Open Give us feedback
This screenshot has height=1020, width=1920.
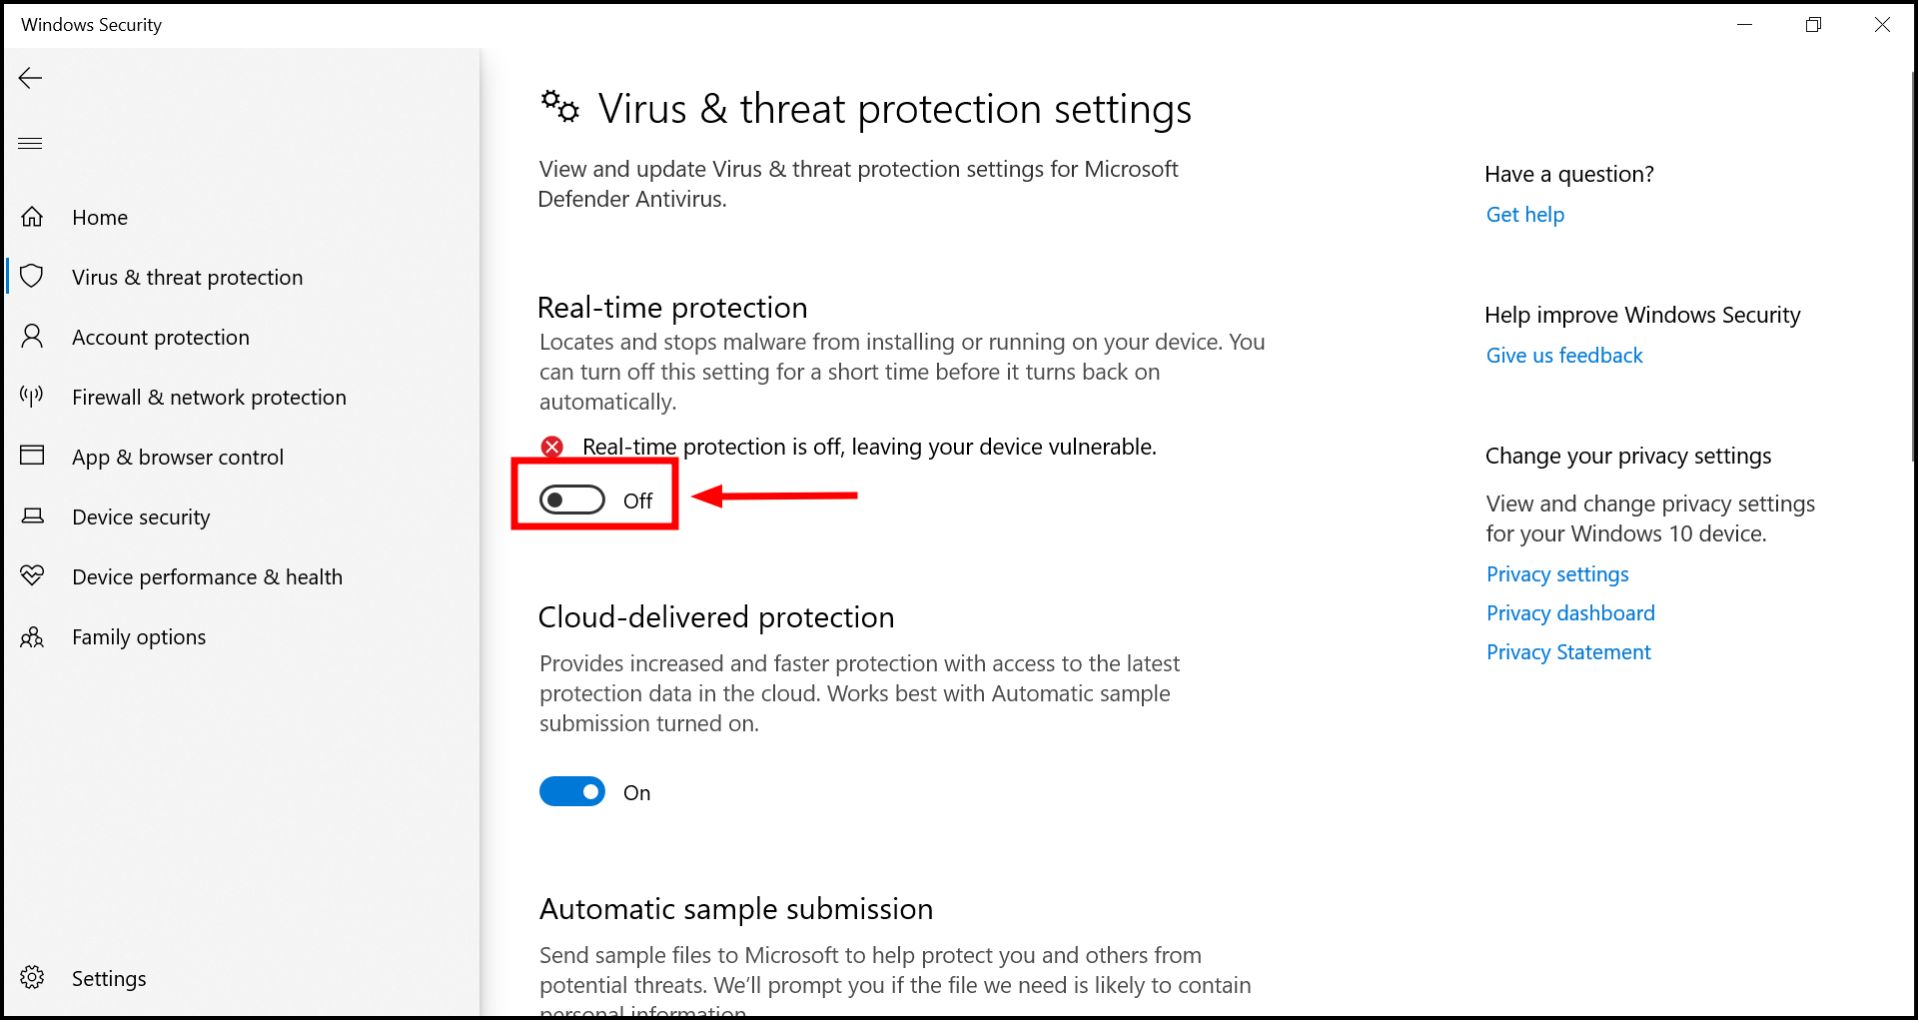pyautogui.click(x=1563, y=355)
